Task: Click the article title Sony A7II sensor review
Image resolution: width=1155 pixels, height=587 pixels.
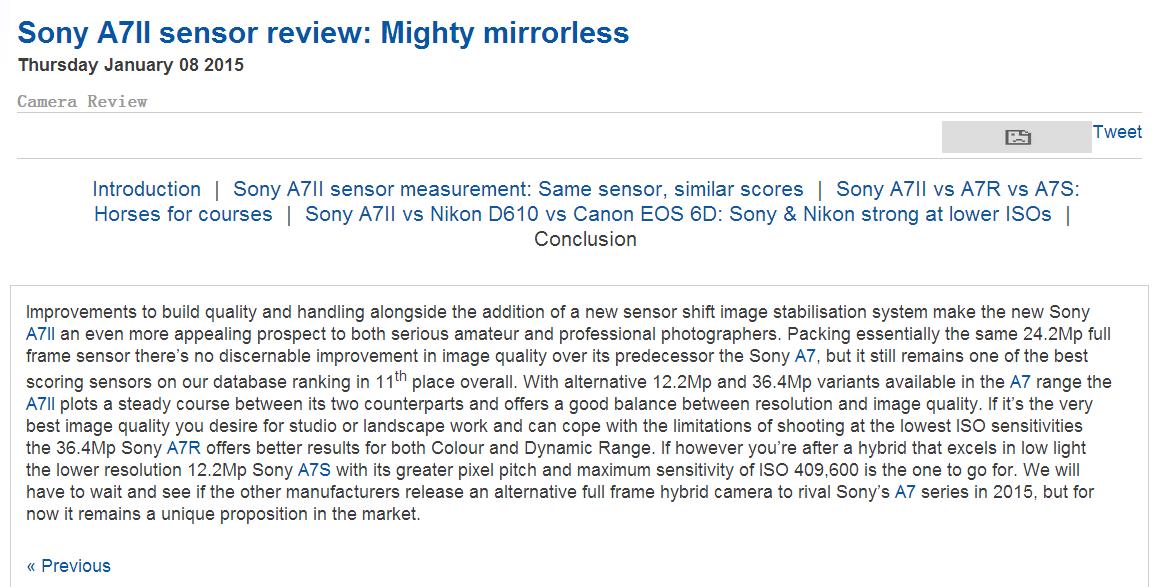Action: (322, 33)
